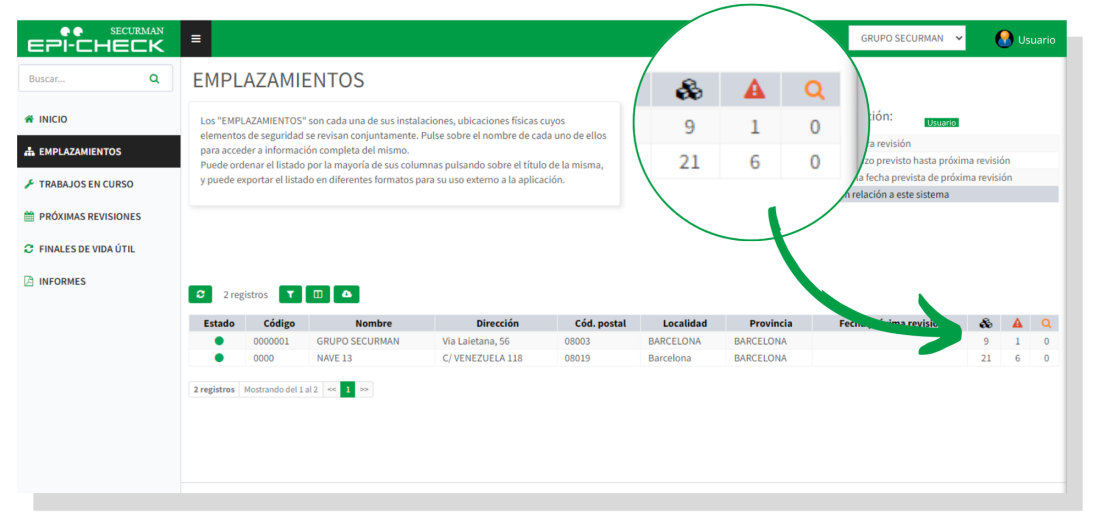Toggle the hamburger sidebar menu button
This screenshot has height=531, width=1100.
pos(196,39)
